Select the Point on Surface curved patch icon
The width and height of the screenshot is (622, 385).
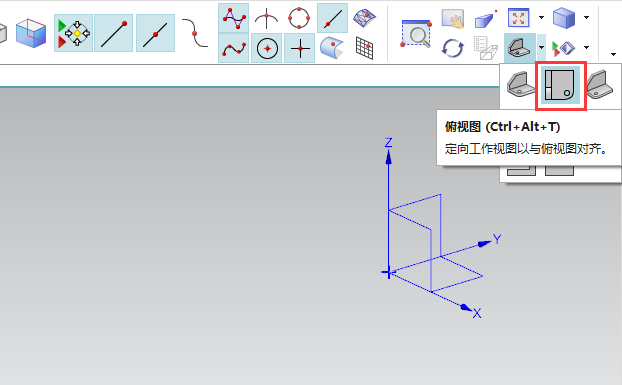coord(332,48)
